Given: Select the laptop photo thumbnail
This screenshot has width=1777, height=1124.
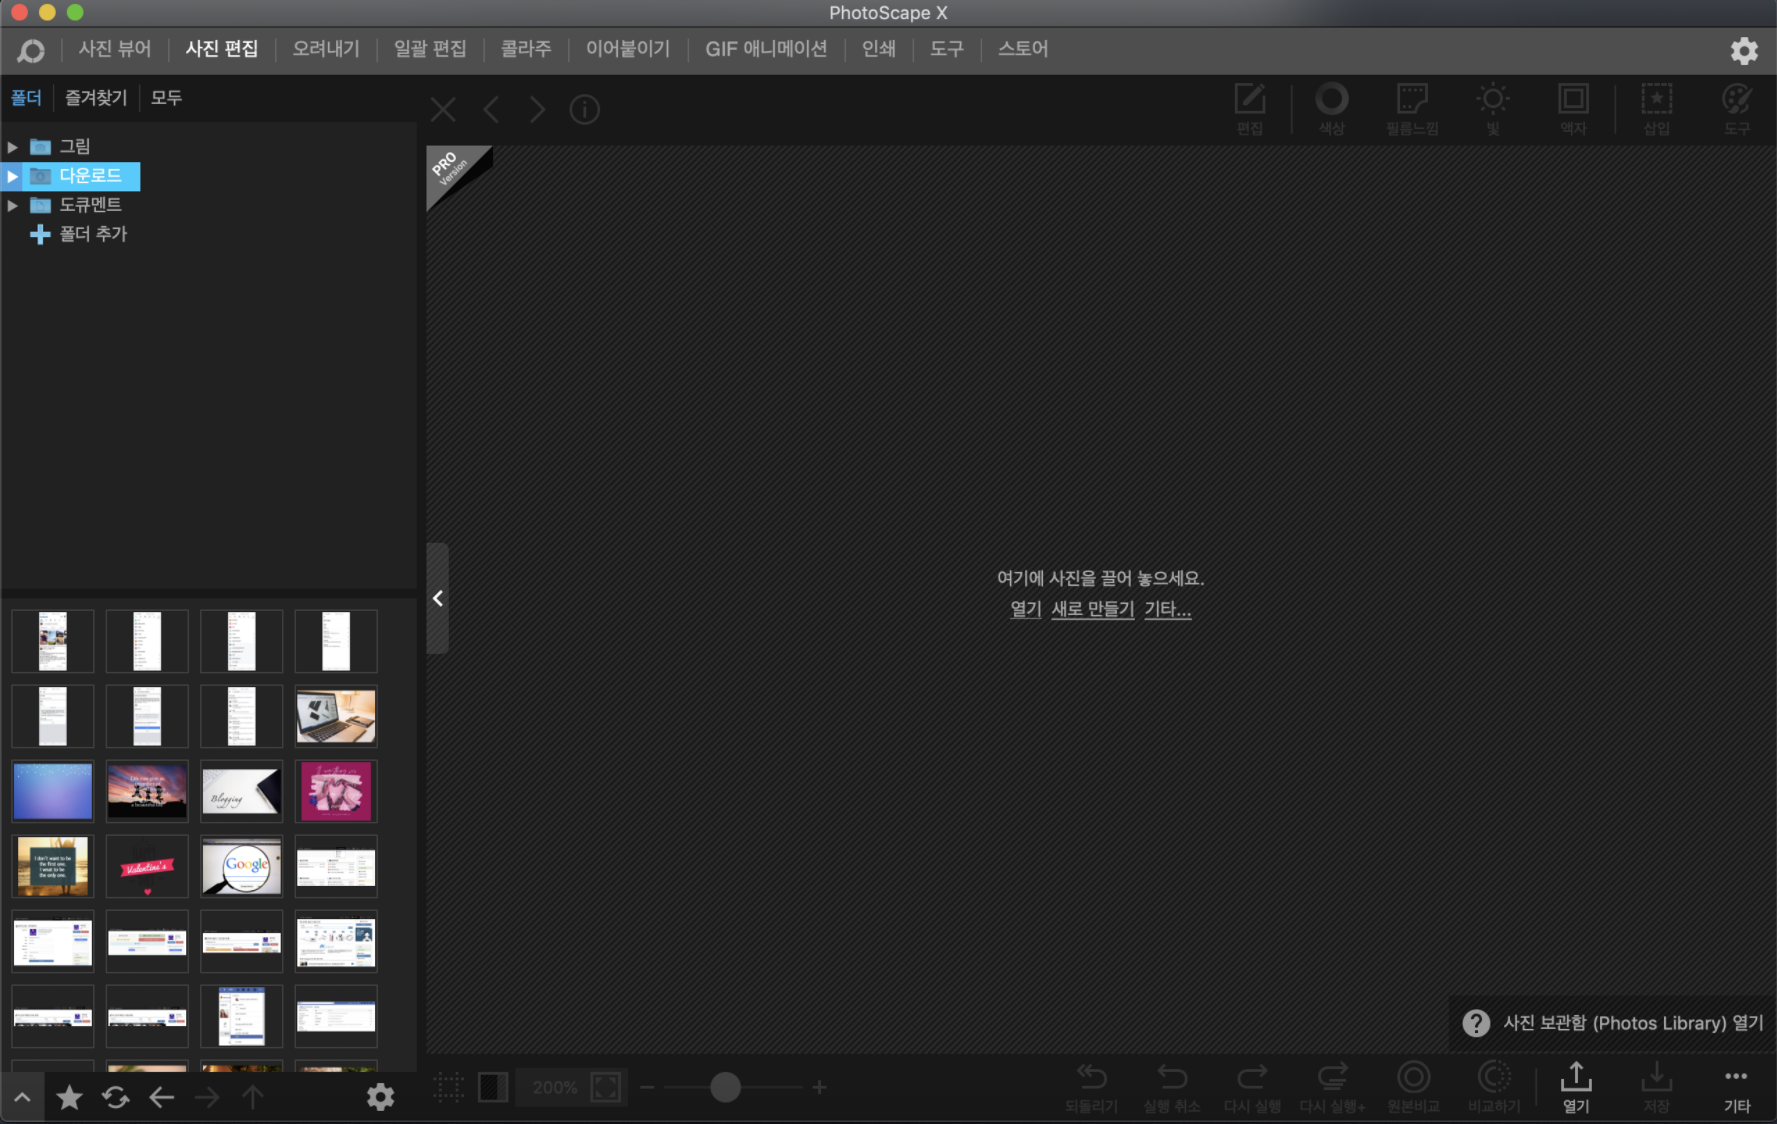Looking at the screenshot, I should (336, 716).
